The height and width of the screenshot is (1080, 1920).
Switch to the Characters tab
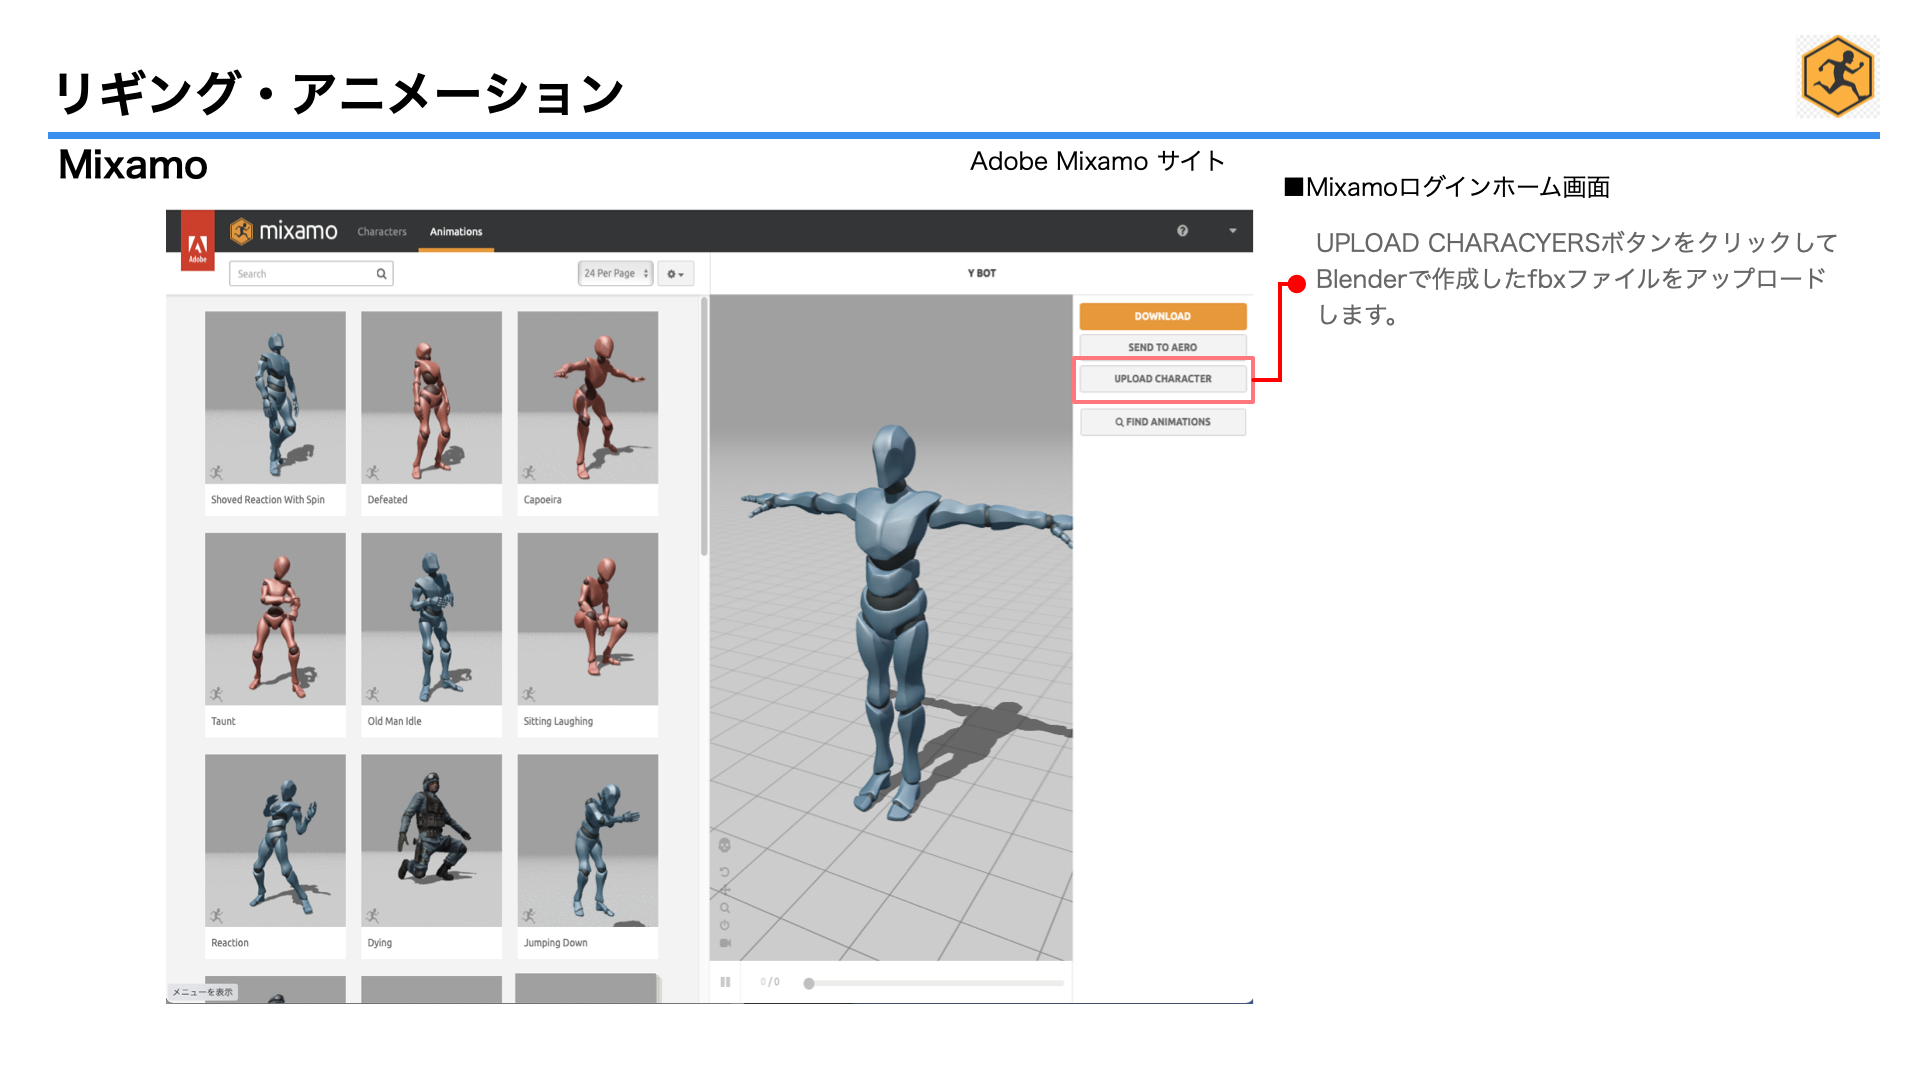pos(382,232)
